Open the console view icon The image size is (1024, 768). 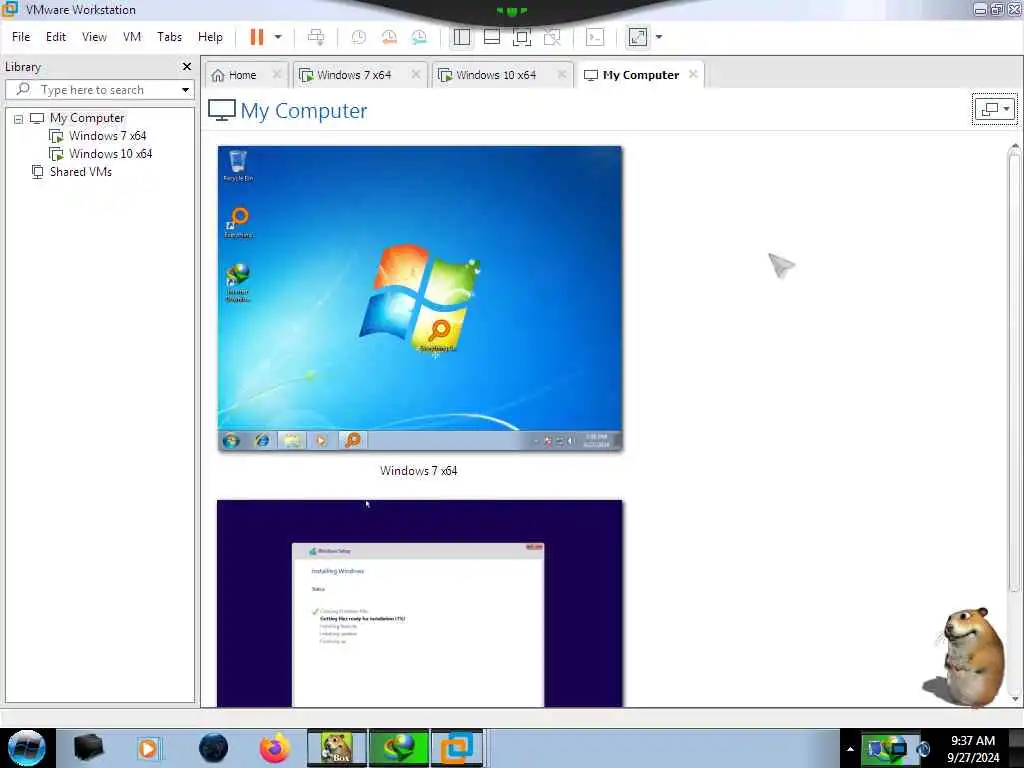click(x=594, y=37)
